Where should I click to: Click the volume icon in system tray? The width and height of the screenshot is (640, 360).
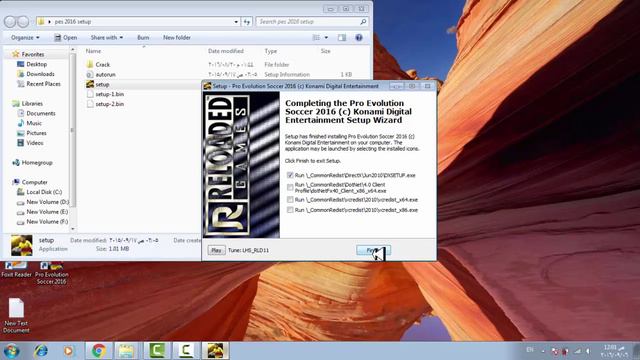click(x=588, y=351)
